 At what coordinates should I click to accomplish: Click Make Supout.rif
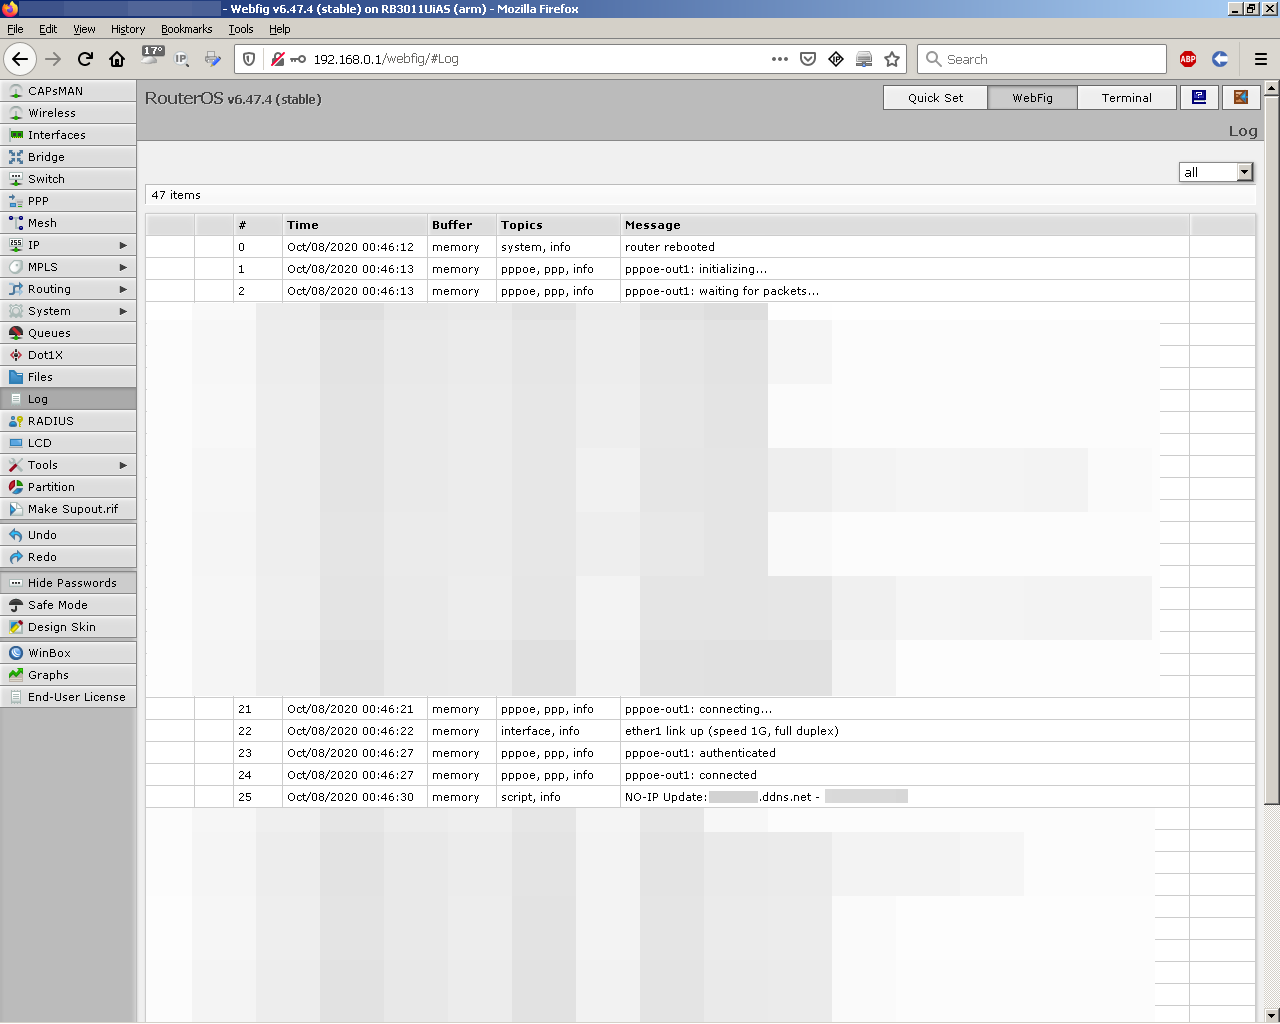pyautogui.click(x=68, y=509)
